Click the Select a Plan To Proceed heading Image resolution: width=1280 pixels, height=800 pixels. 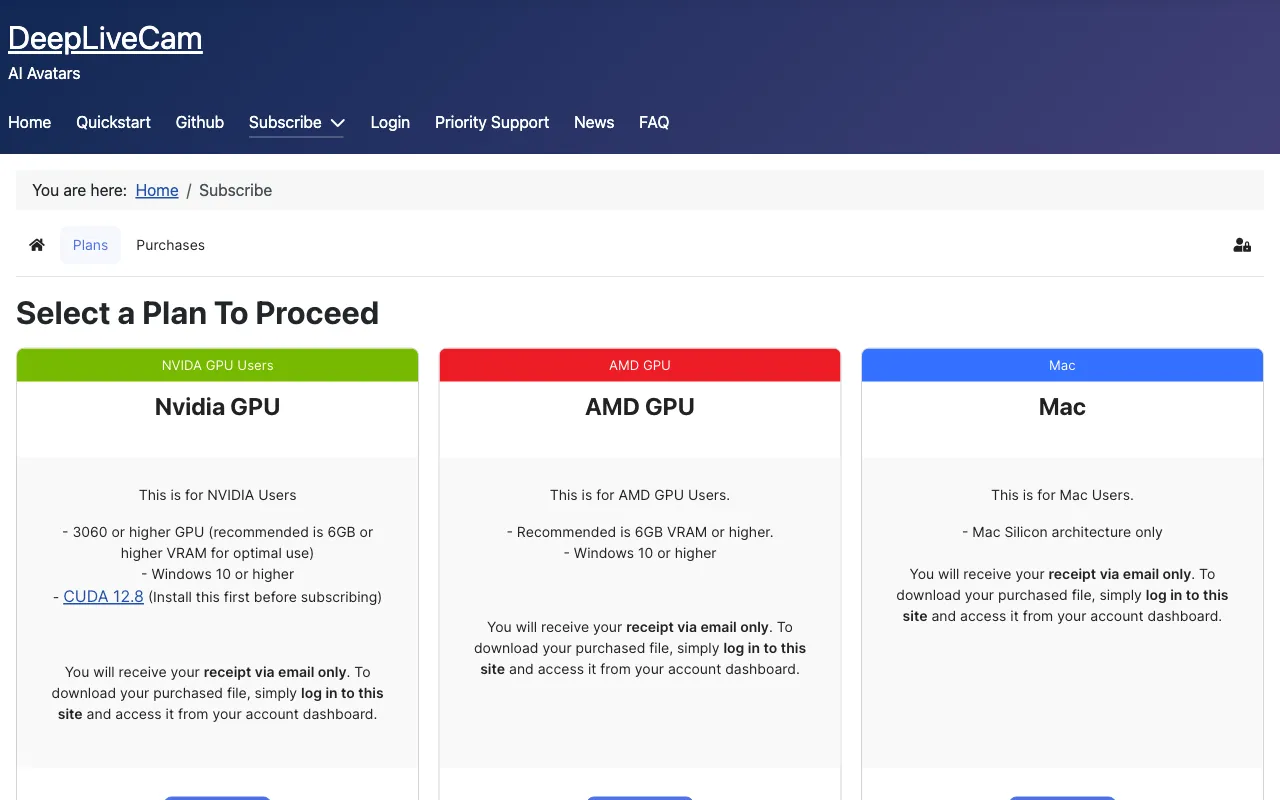(x=197, y=313)
